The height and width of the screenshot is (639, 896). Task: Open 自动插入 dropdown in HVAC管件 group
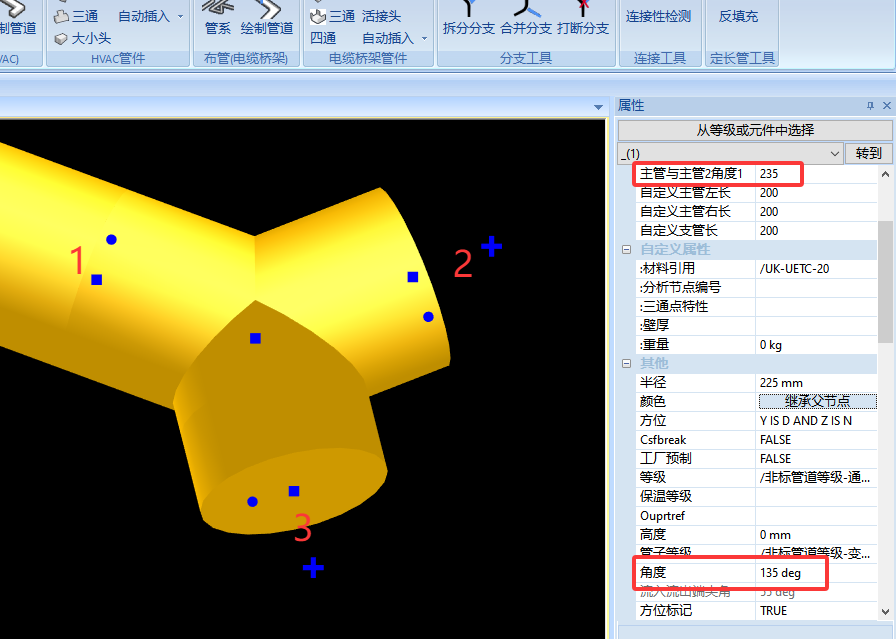[180, 16]
